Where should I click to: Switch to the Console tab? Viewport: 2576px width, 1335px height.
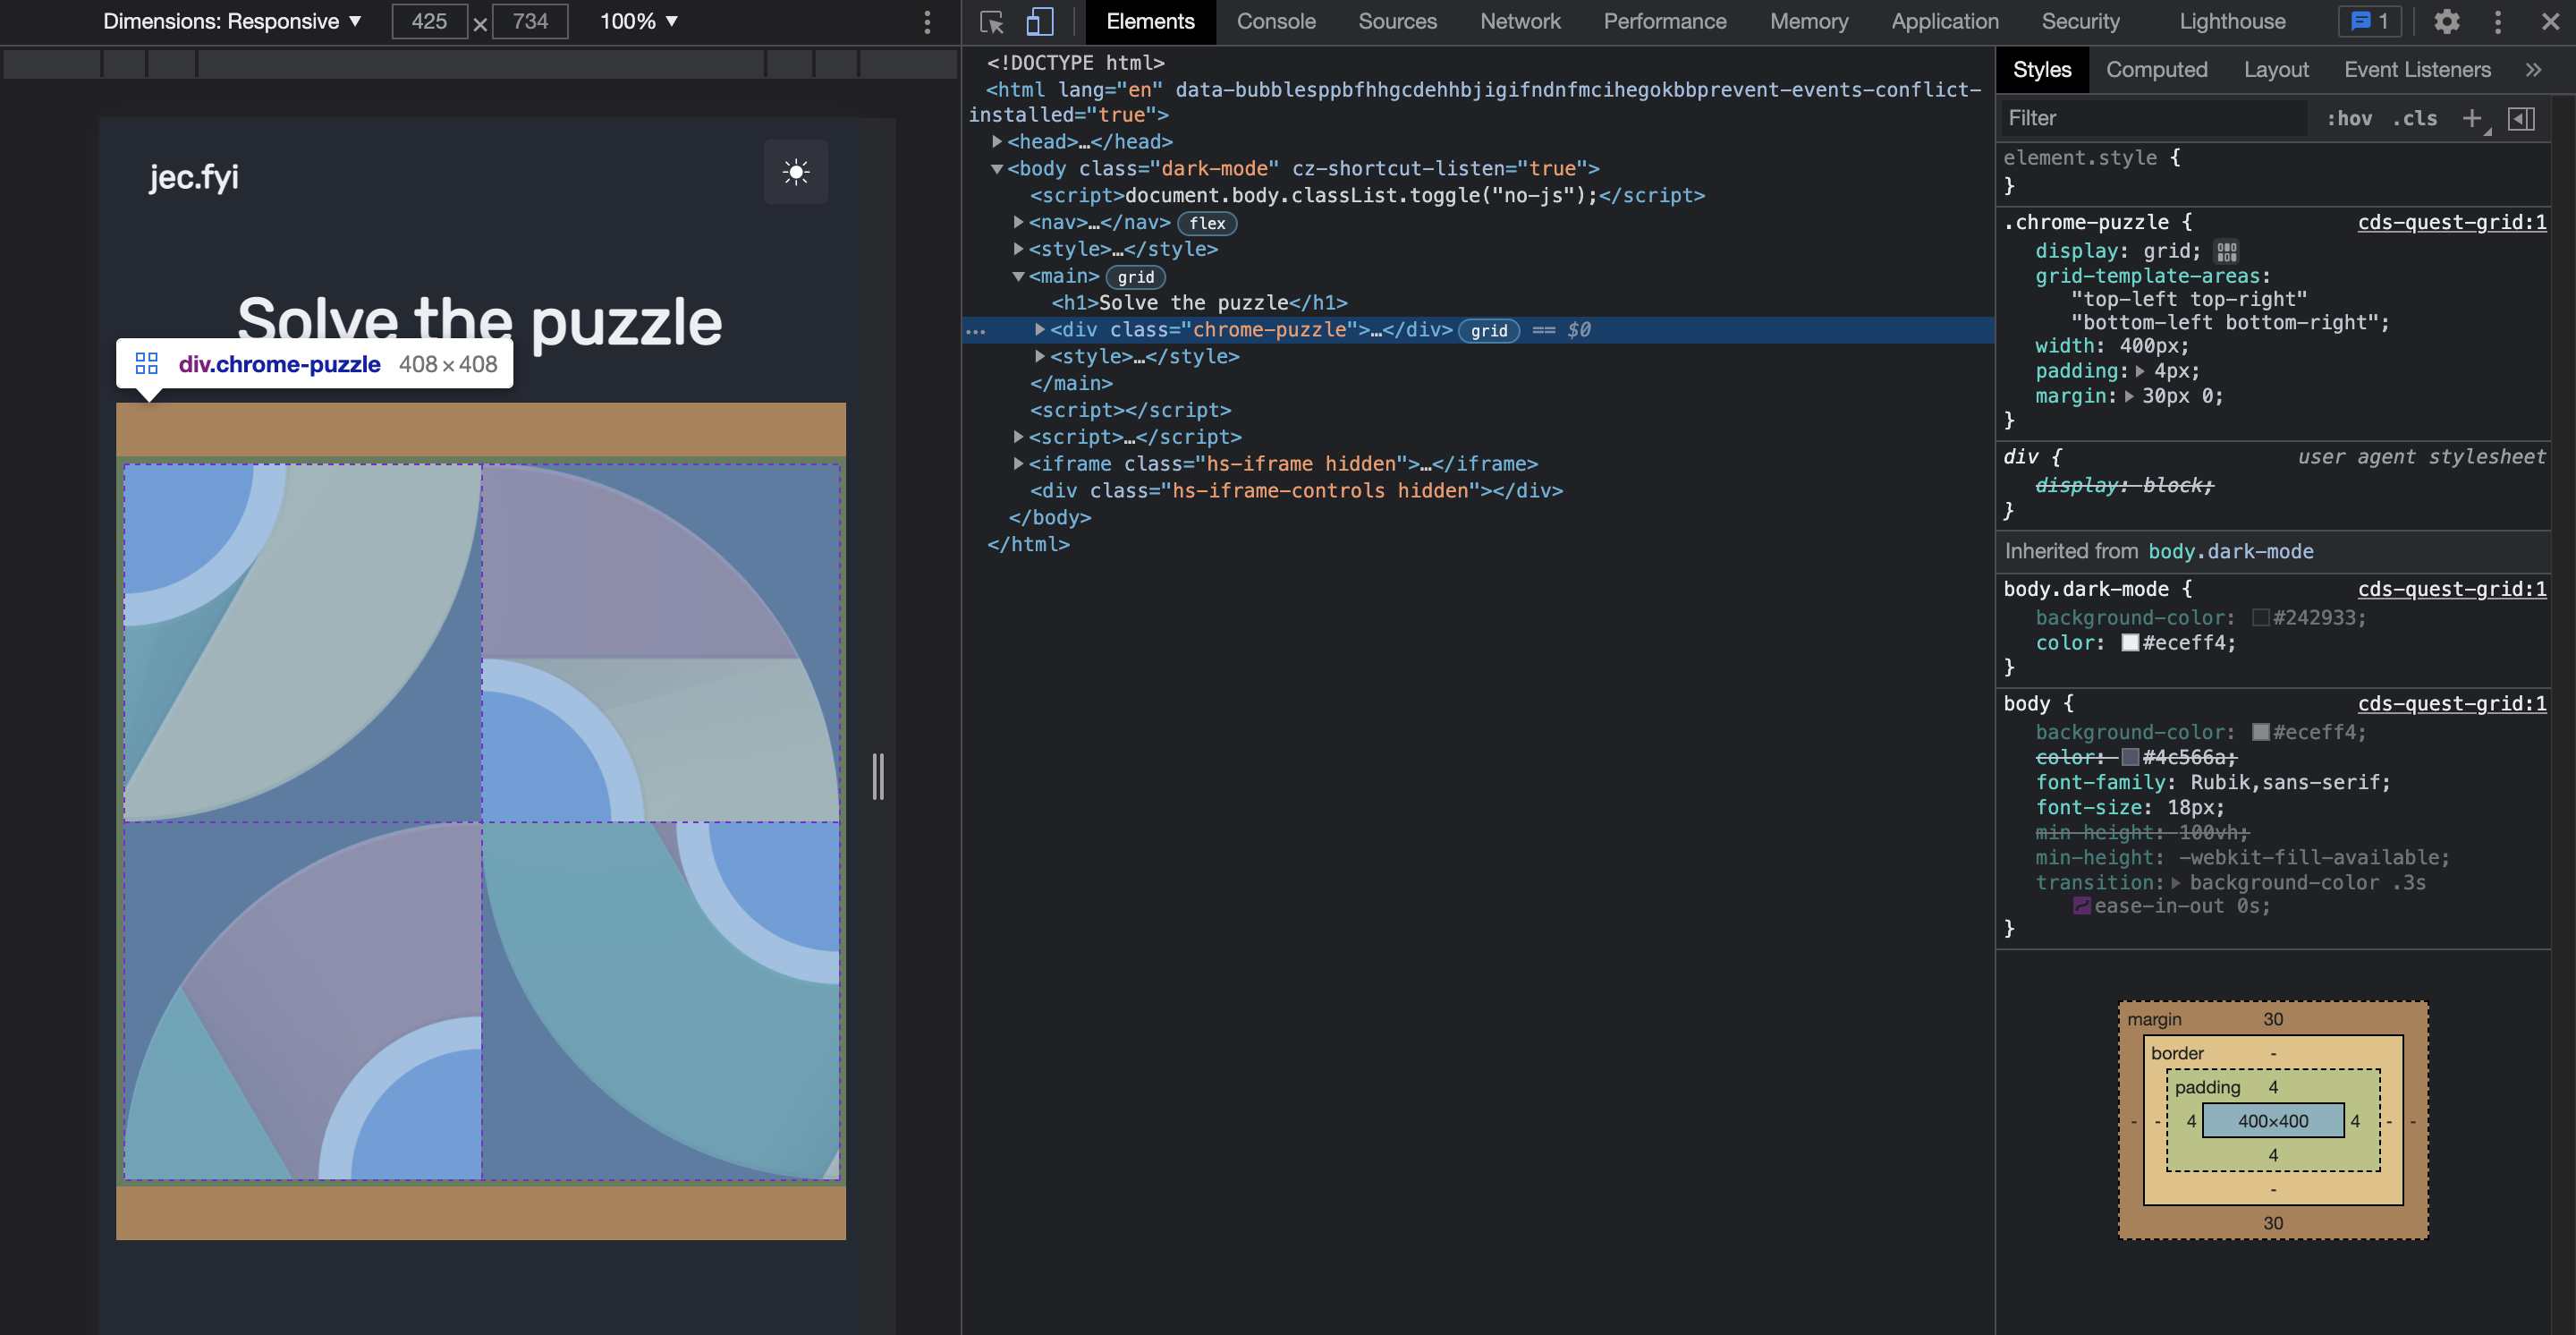tap(1276, 21)
